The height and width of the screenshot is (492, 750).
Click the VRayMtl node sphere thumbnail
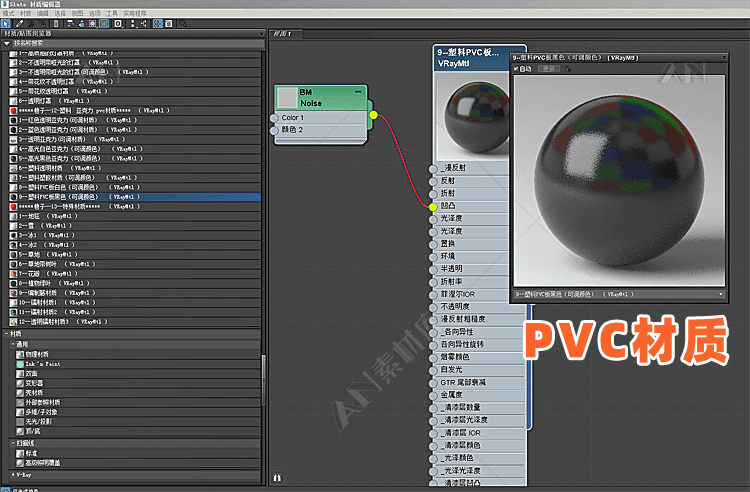tap(473, 117)
